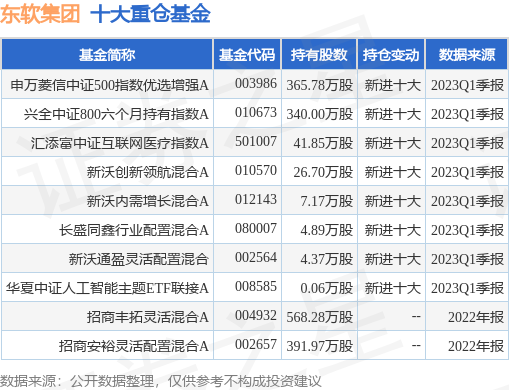Viewport: 509px width, 390px height.
Task: Click fund code 010673
Action: pyautogui.click(x=256, y=112)
